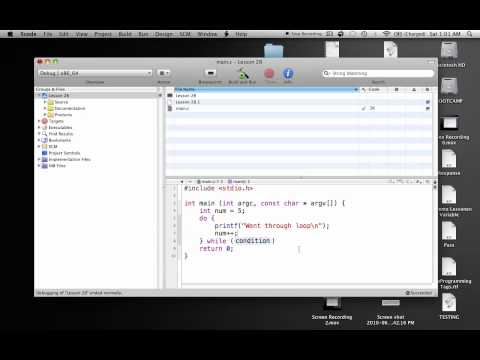Click the condition placeholder in code
The image size is (480, 360).
tap(253, 241)
